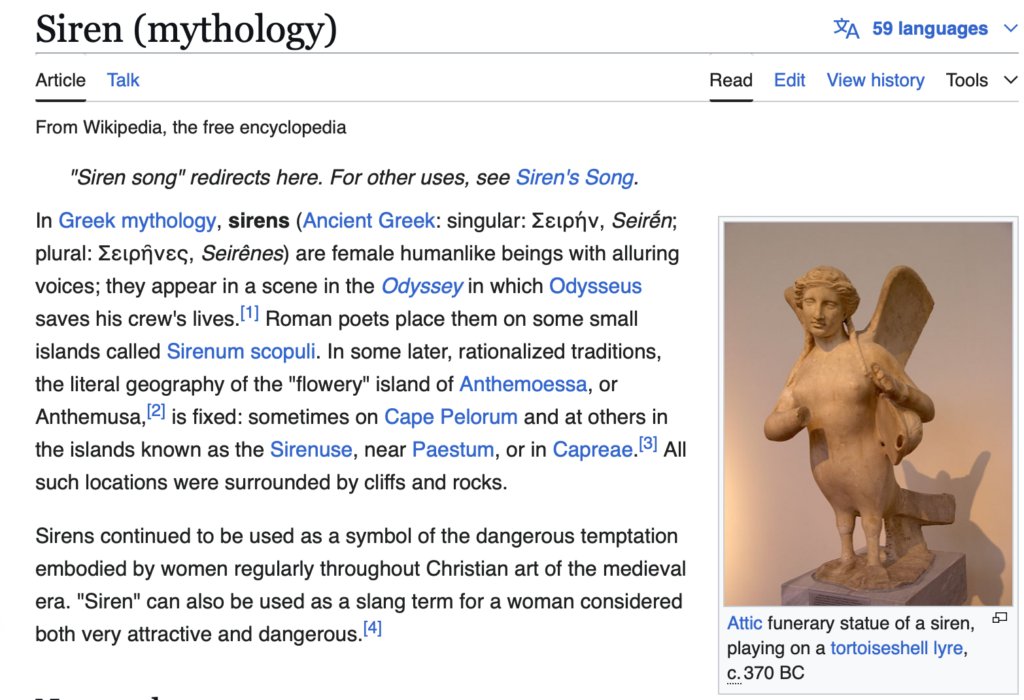
Task: Follow the Greek mythology link
Action: (137, 220)
